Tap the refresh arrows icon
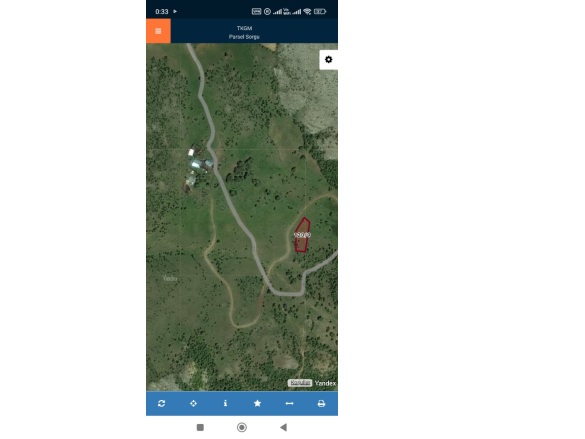 (162, 403)
